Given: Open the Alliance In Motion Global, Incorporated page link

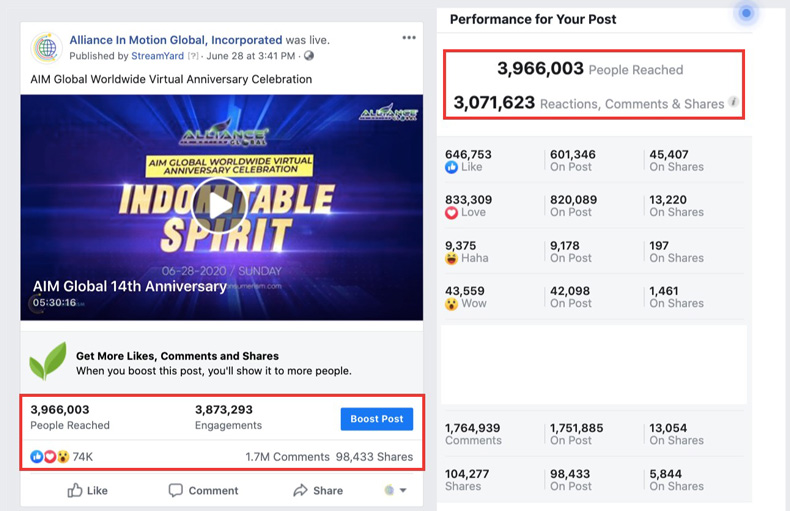Looking at the screenshot, I should pos(176,40).
